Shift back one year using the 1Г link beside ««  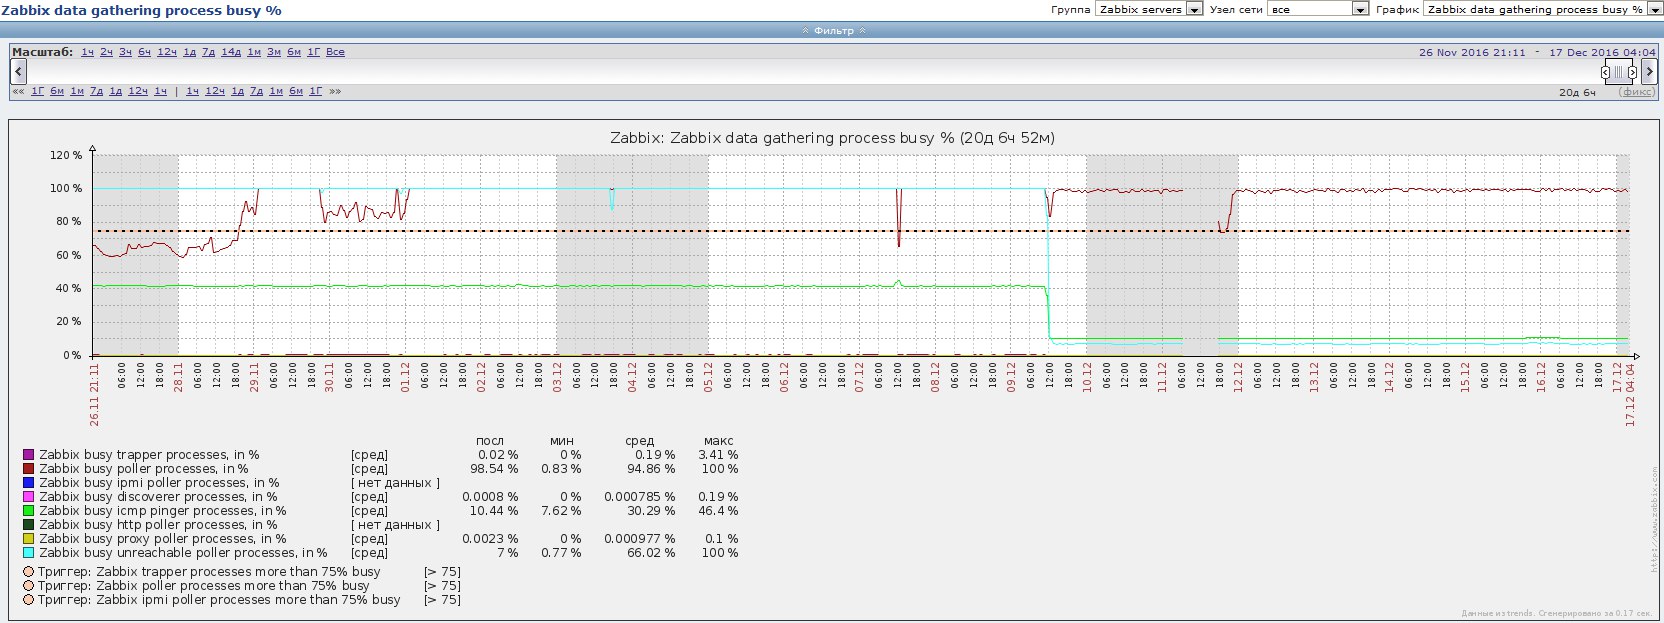(x=37, y=91)
